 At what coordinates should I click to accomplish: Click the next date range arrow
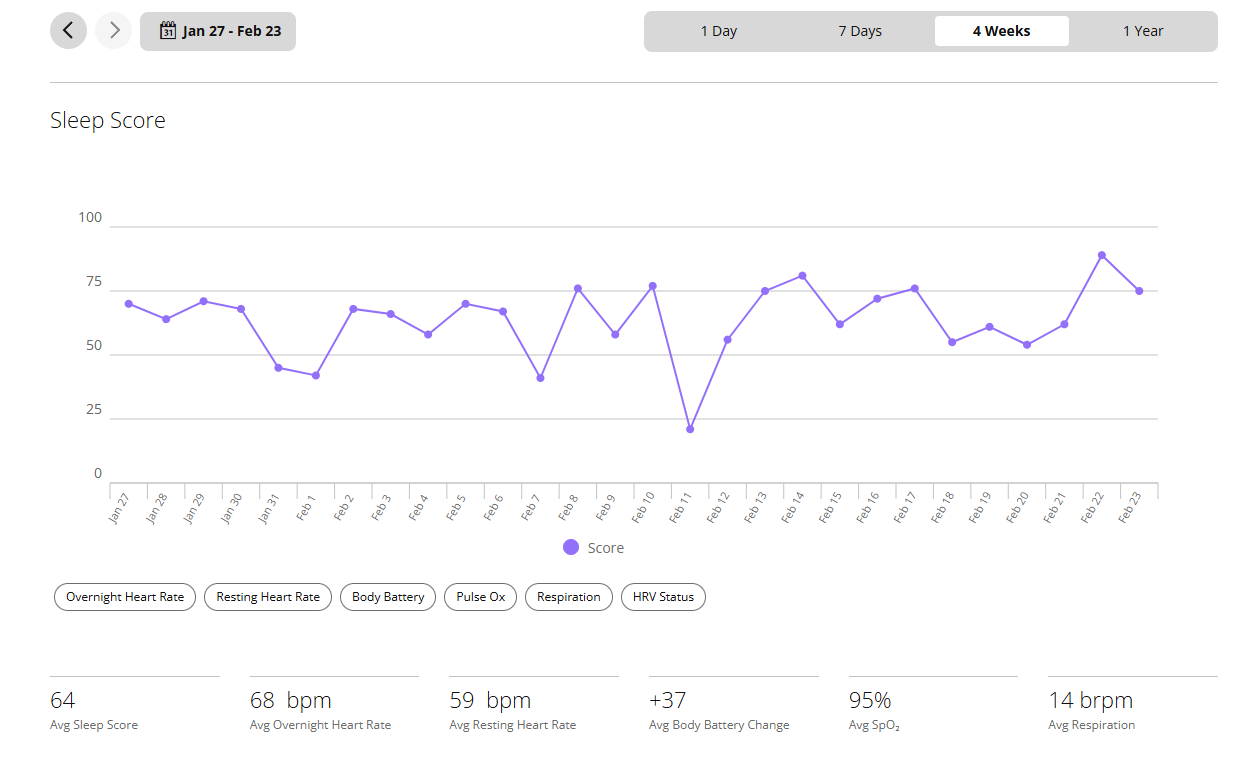pyautogui.click(x=114, y=31)
